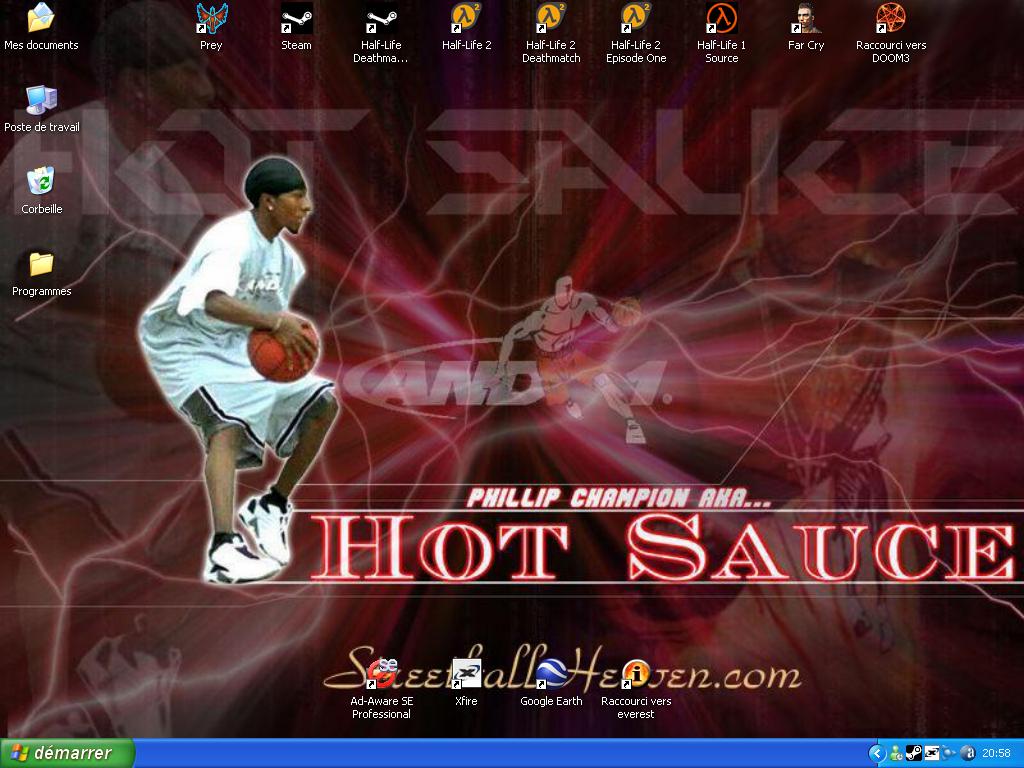Launch Prey from the desktop

tap(210, 22)
